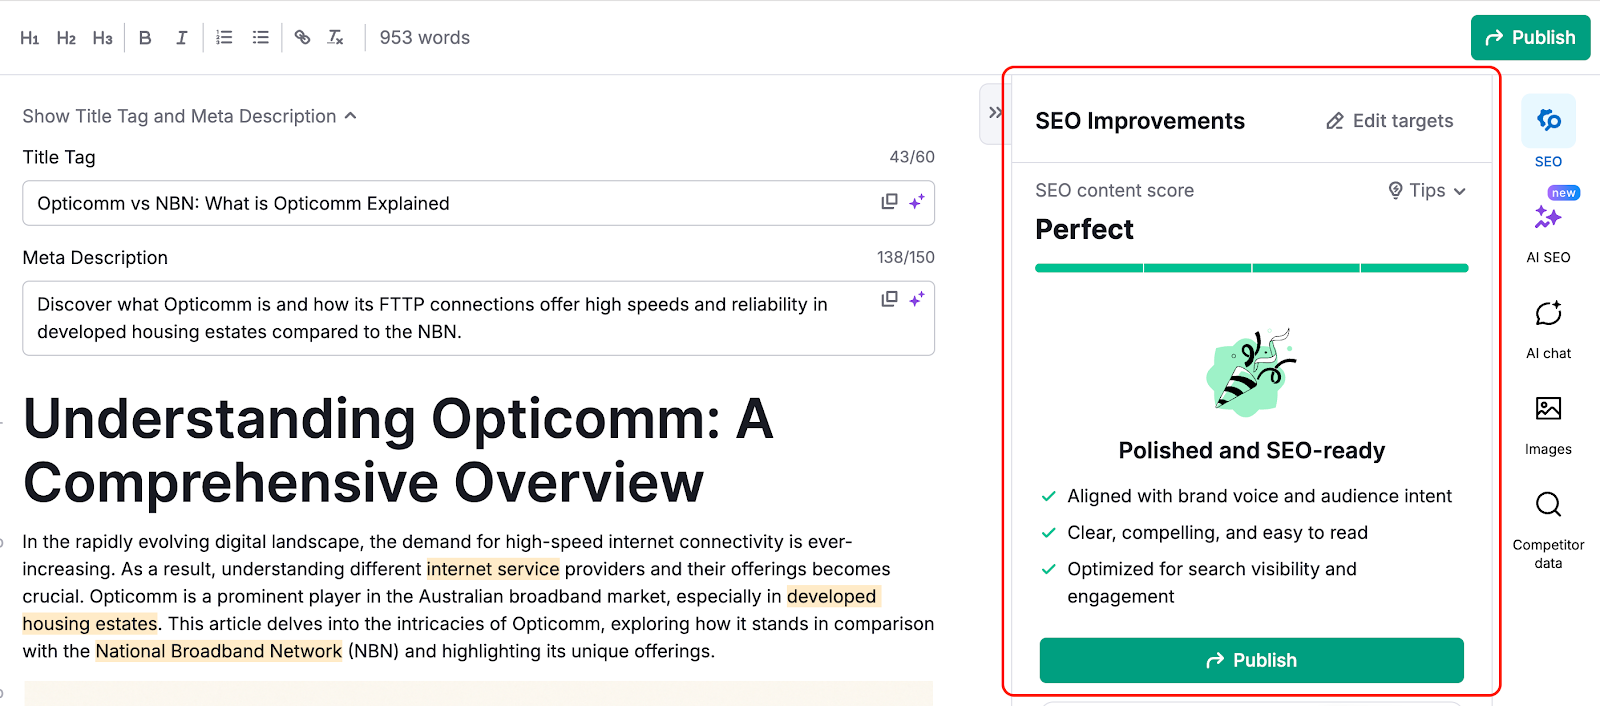This screenshot has height=706, width=1600.
Task: Apply italic formatting
Action: pos(181,37)
